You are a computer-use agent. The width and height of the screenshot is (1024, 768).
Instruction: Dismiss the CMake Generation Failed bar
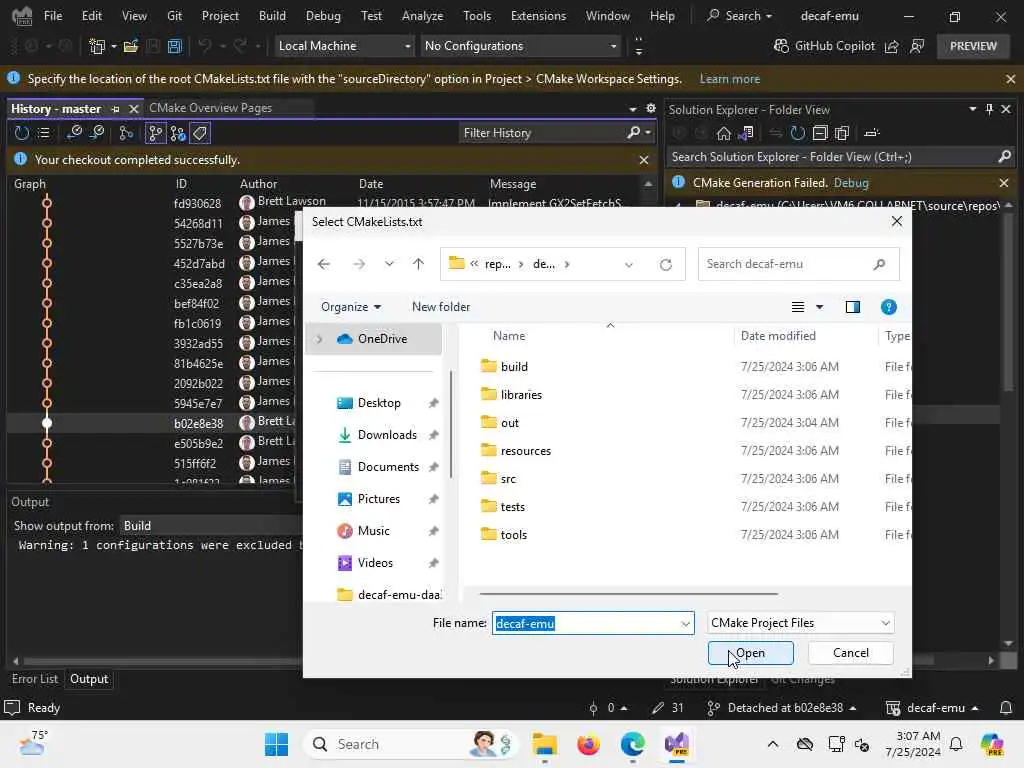1004,183
